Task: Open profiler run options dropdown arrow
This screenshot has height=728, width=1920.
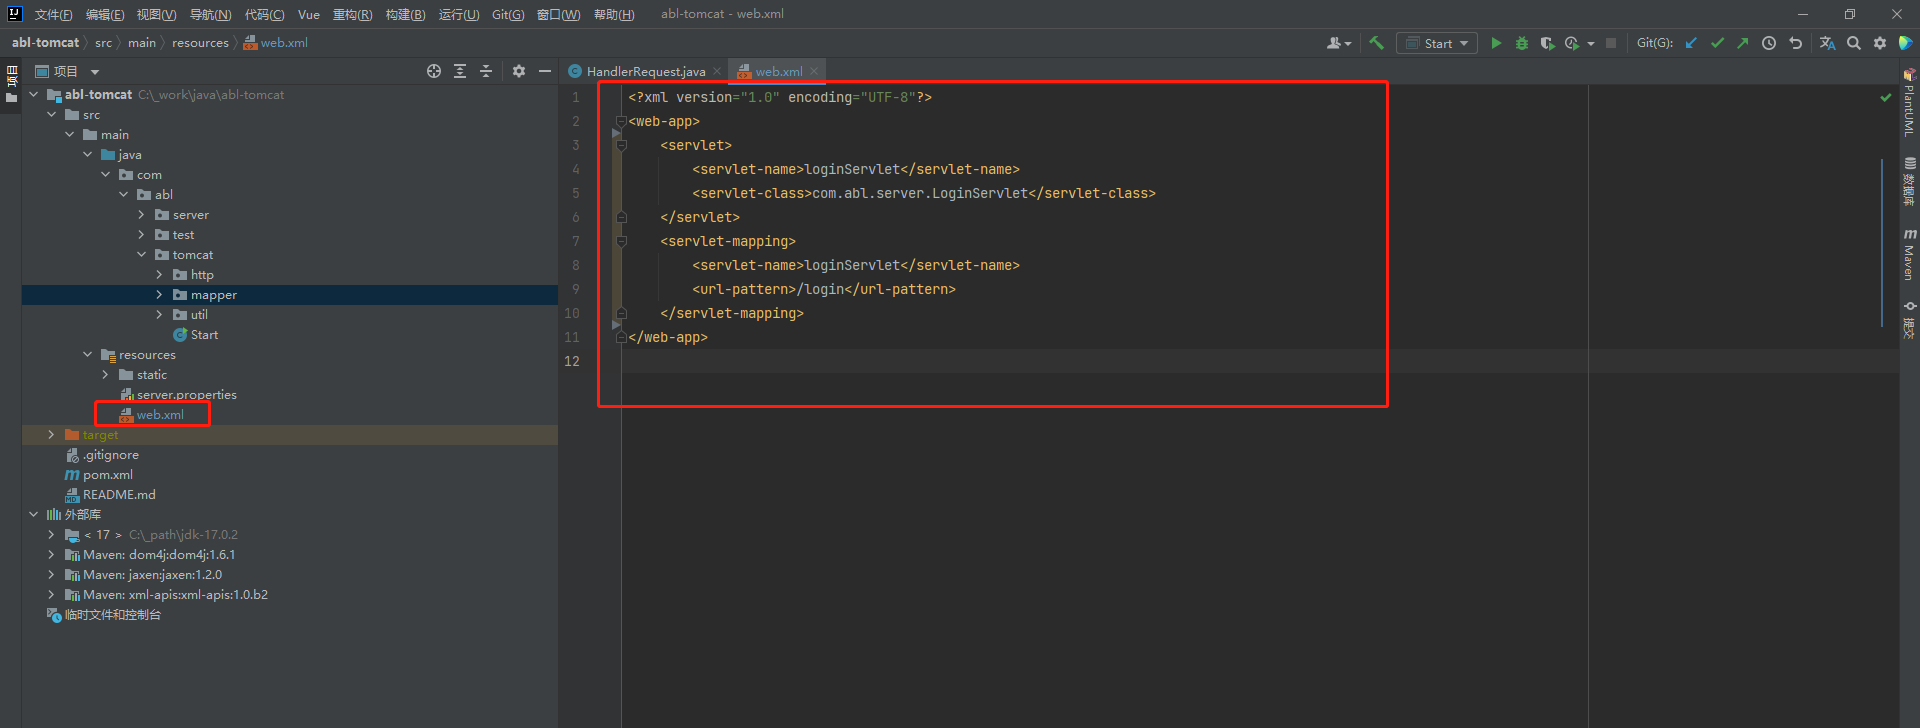Action: click(x=1591, y=44)
